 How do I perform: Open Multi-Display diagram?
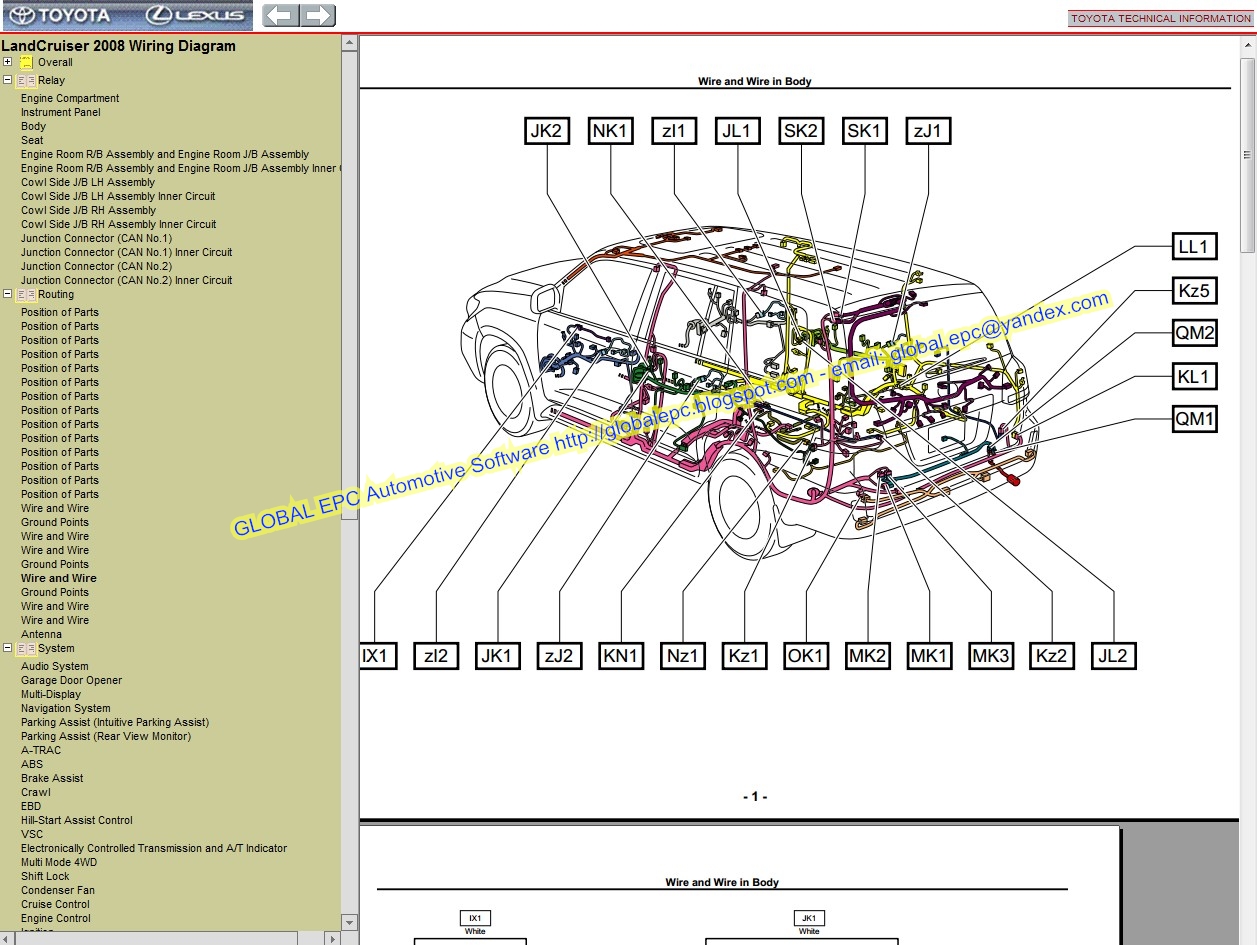[51, 694]
